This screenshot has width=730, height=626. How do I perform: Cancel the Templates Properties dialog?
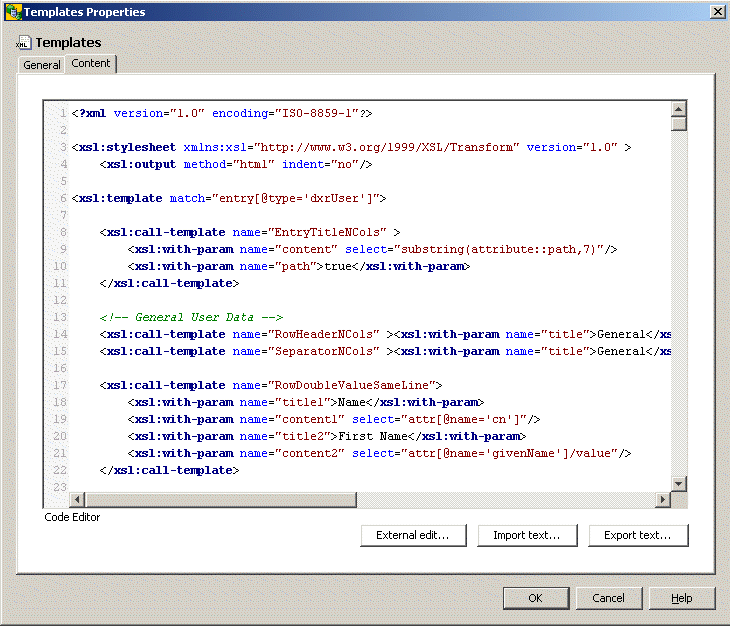608,598
